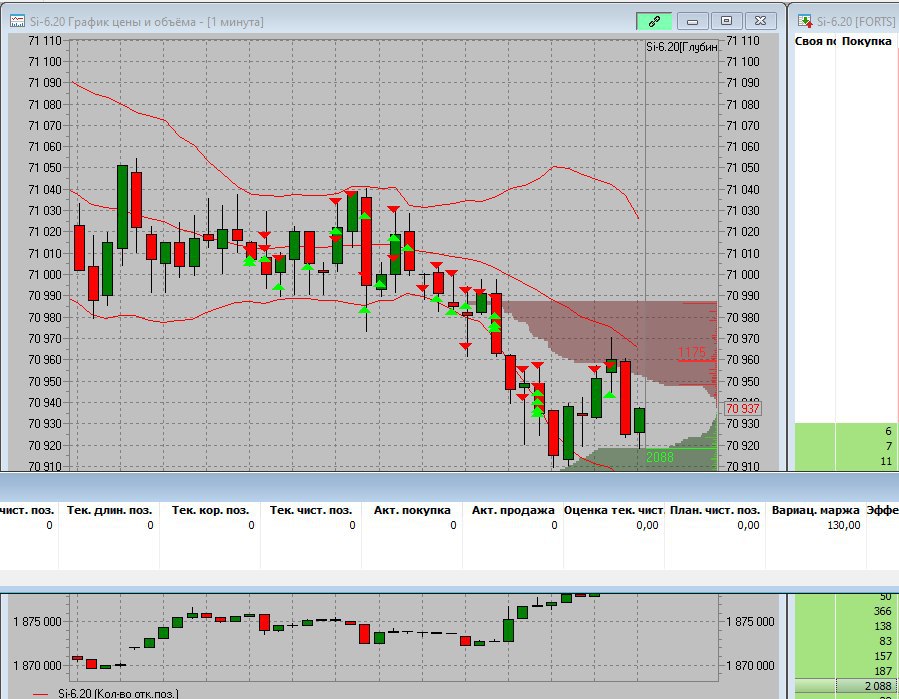Click the red 1175 depth volume label
899x699 pixels.
click(691, 353)
